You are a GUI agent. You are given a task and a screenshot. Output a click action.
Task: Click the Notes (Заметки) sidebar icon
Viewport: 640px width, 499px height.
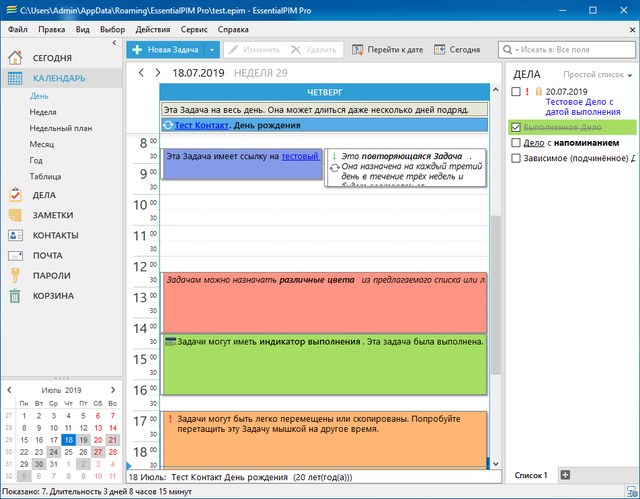[x=15, y=215]
